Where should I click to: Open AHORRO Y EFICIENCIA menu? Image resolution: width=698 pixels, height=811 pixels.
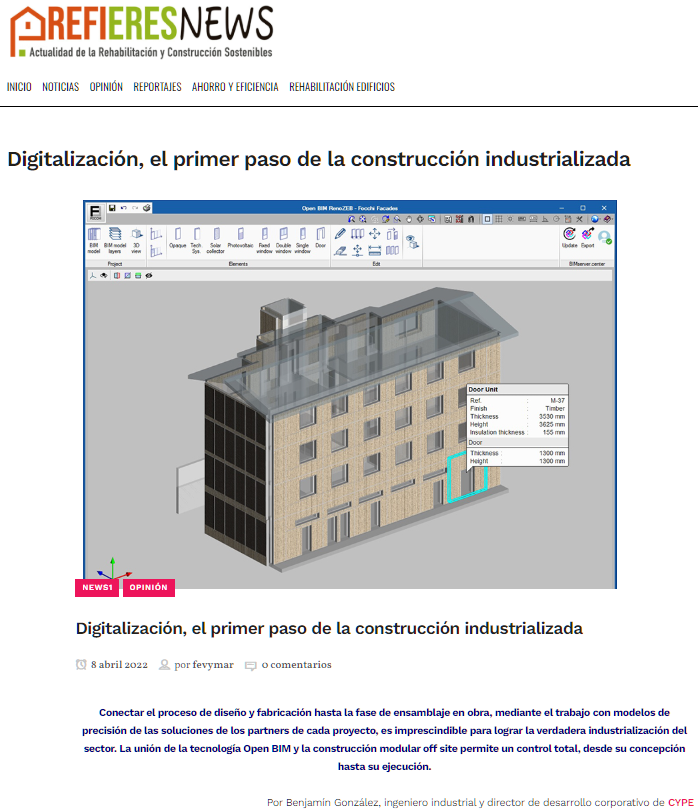click(235, 87)
